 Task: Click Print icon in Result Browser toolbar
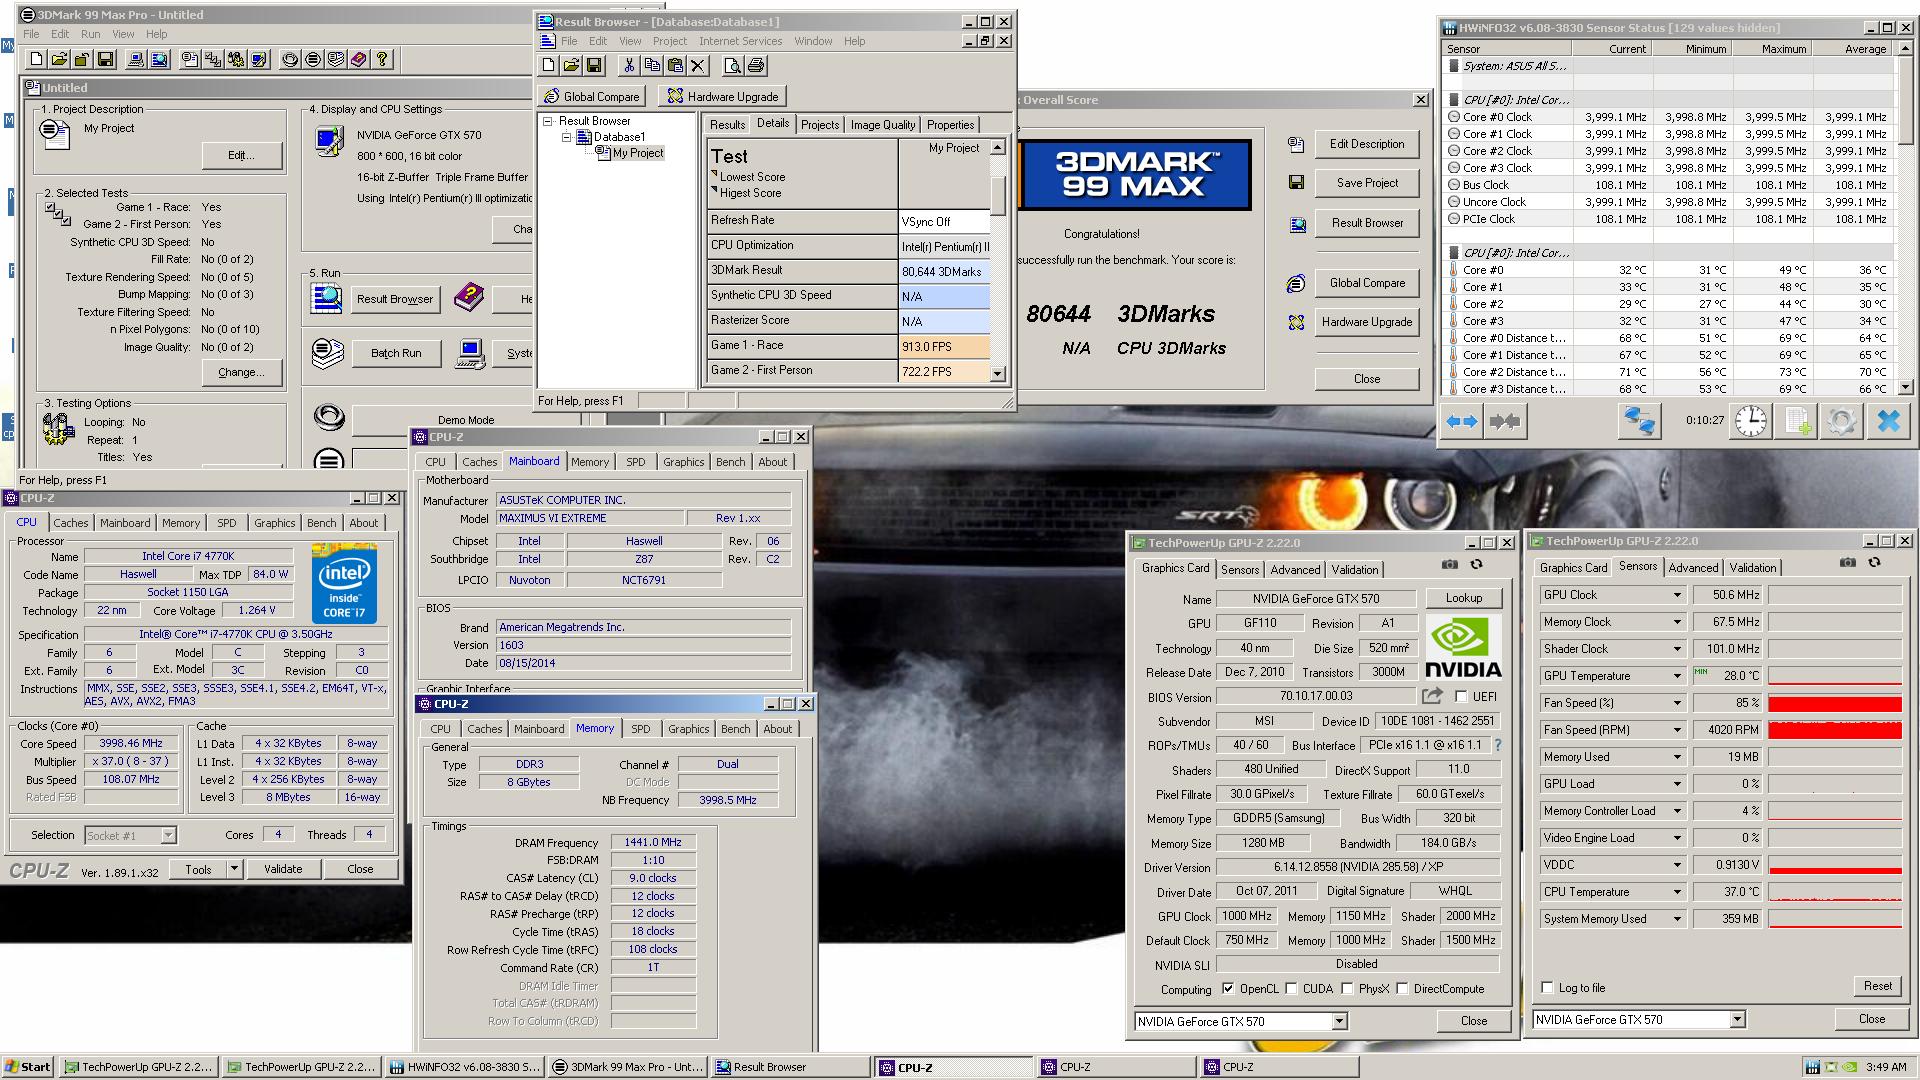pyautogui.click(x=756, y=66)
